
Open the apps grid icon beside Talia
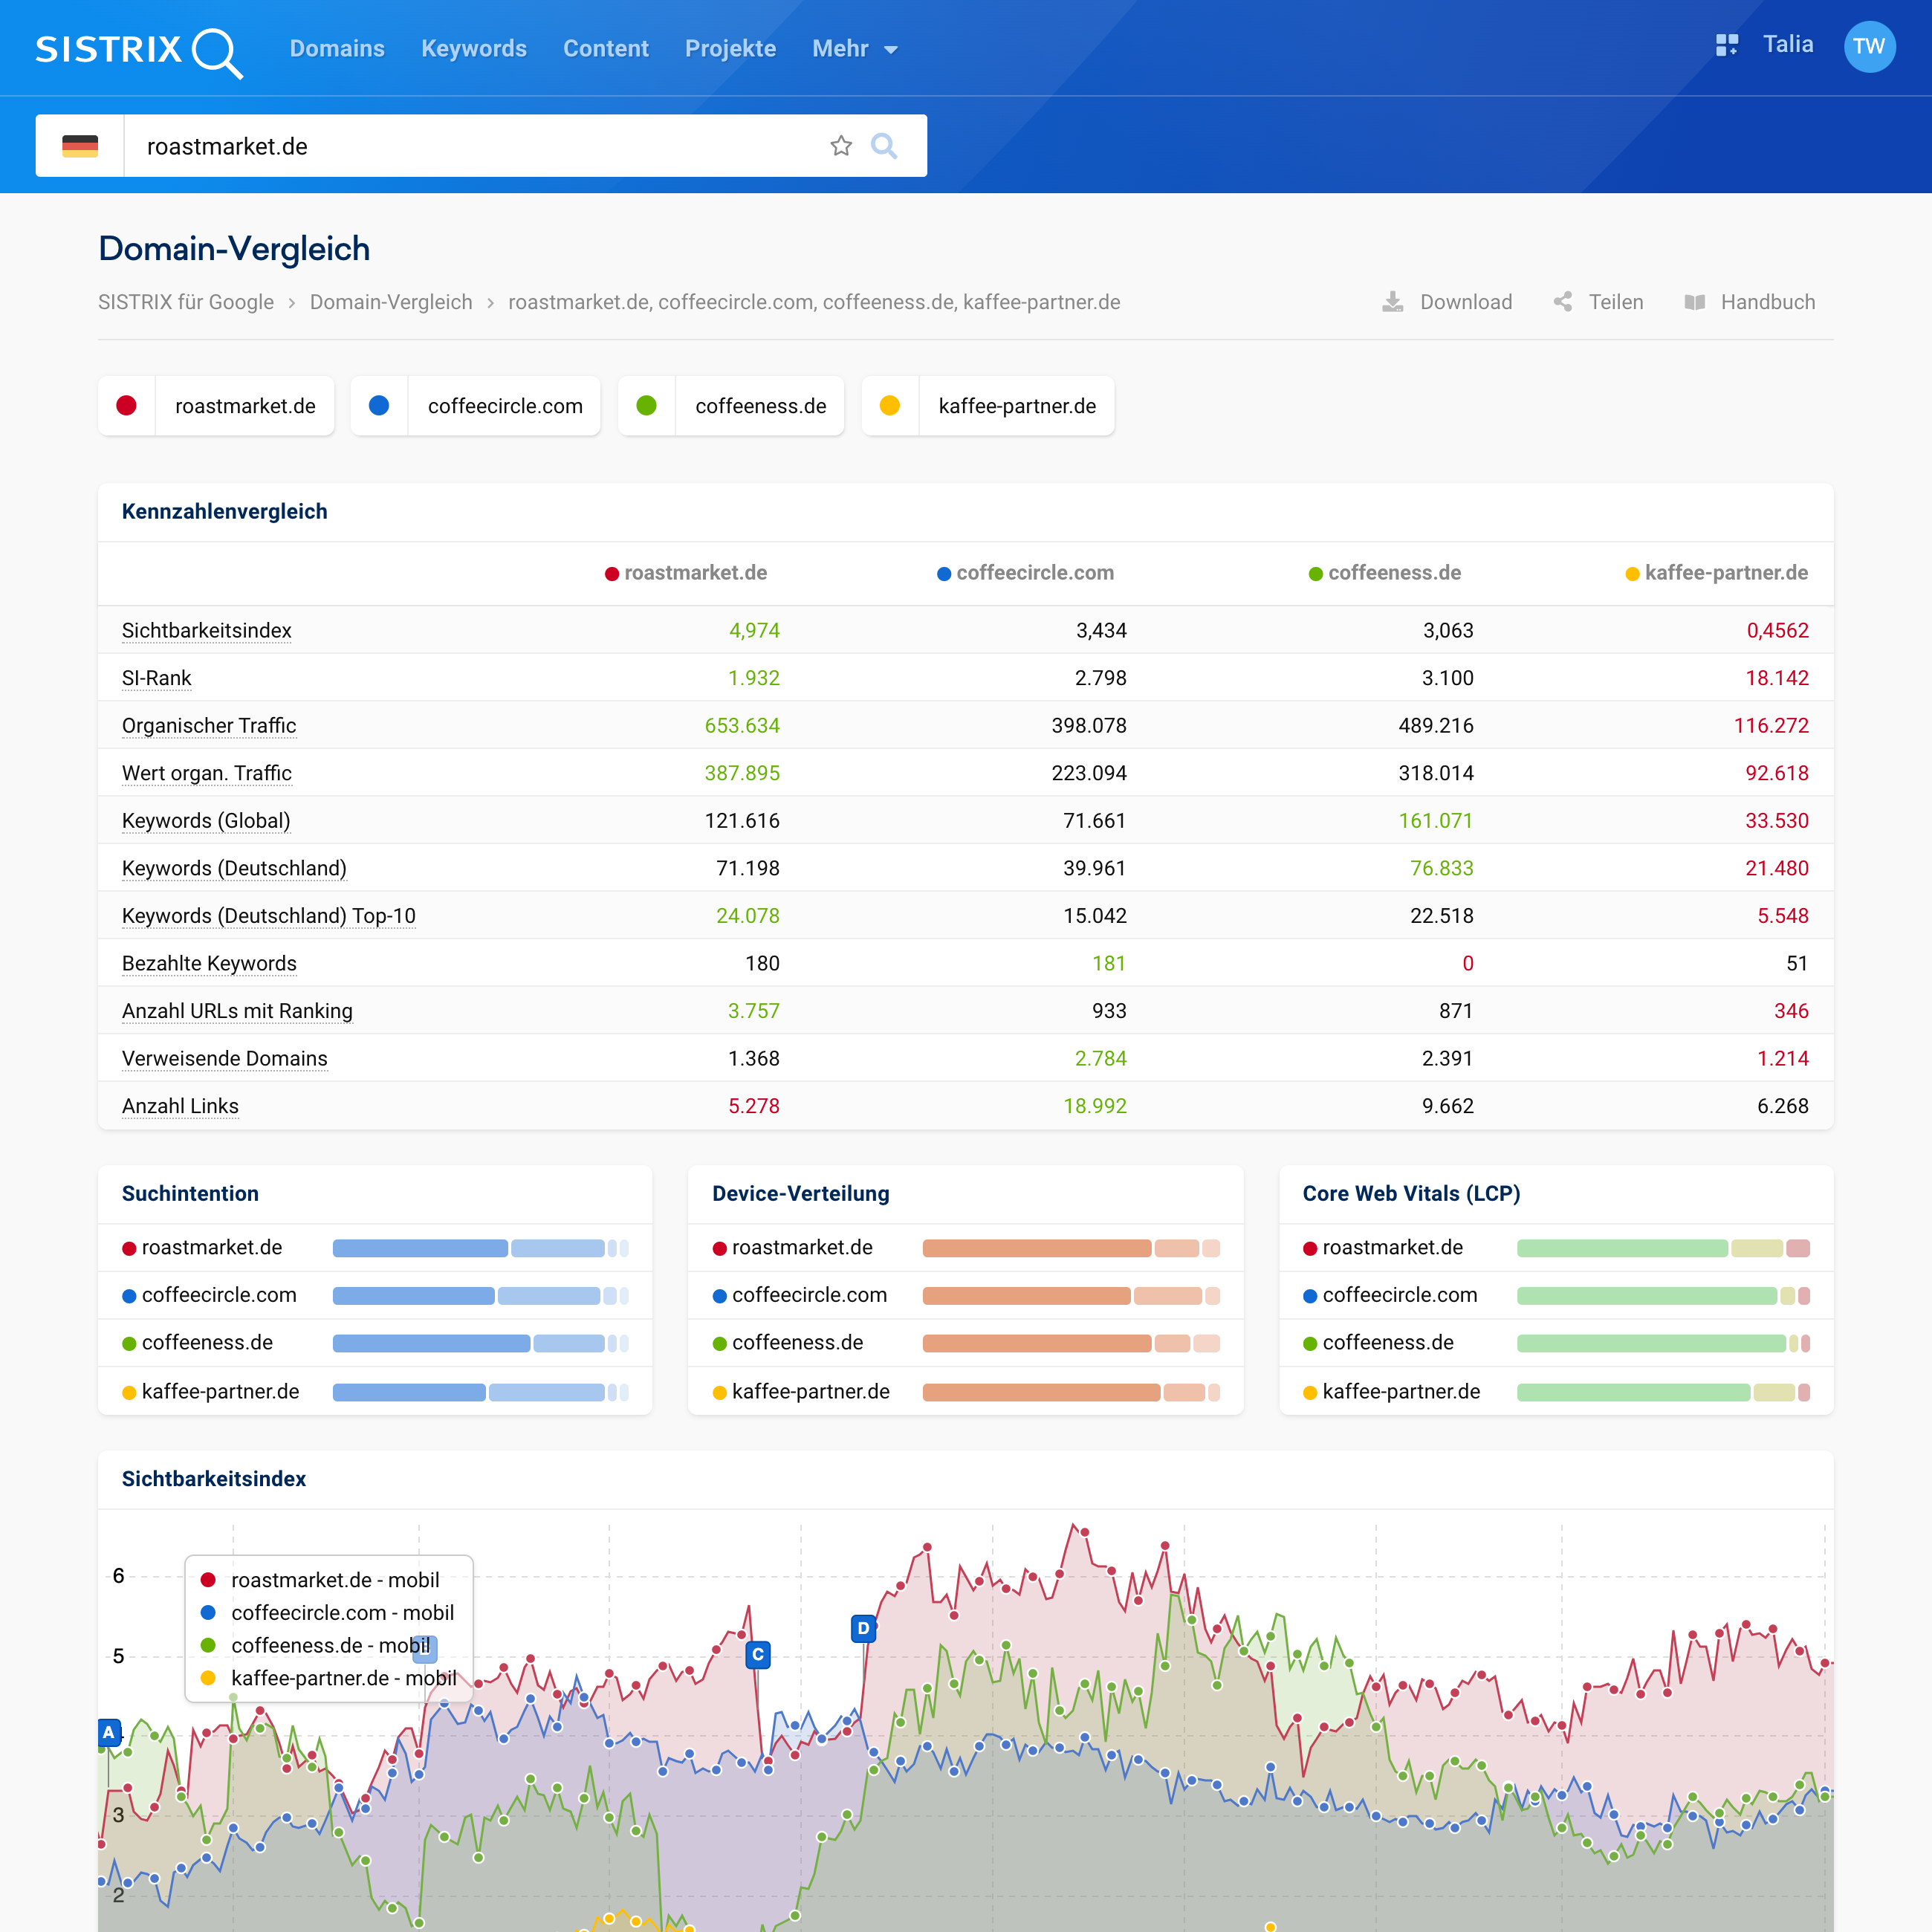pos(1726,45)
